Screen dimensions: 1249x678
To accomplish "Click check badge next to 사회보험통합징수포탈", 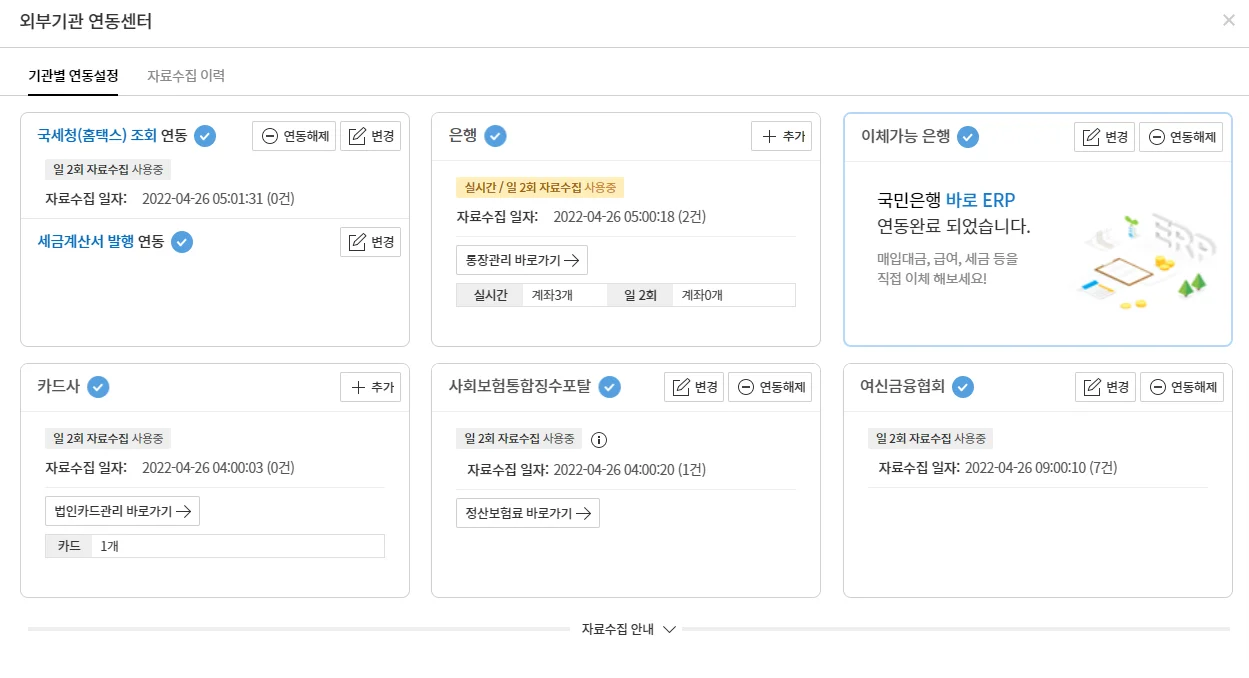I will click(x=610, y=387).
